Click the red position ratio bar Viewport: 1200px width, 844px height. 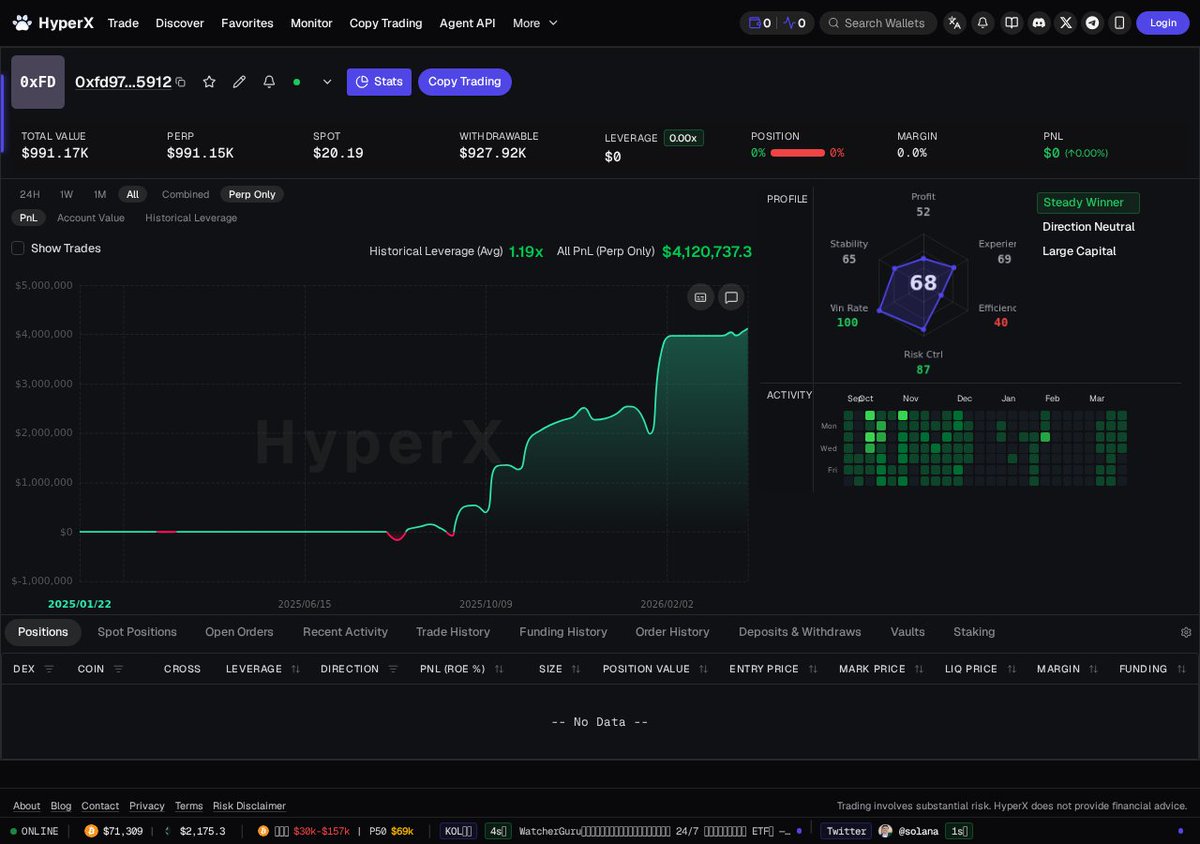(x=797, y=154)
